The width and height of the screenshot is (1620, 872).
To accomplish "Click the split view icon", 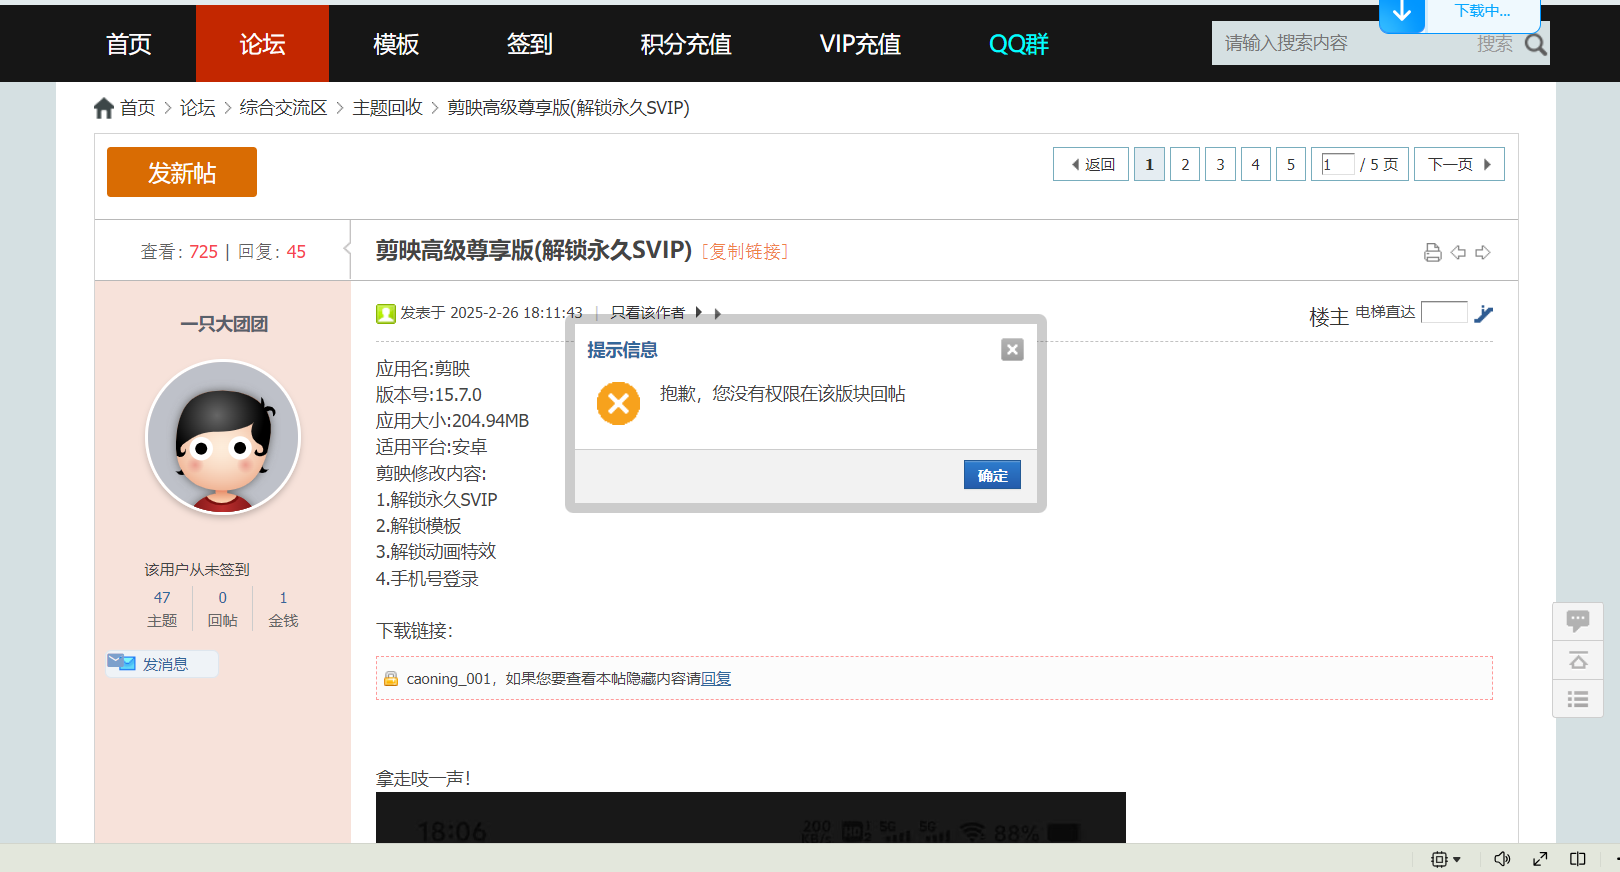I will (1578, 859).
